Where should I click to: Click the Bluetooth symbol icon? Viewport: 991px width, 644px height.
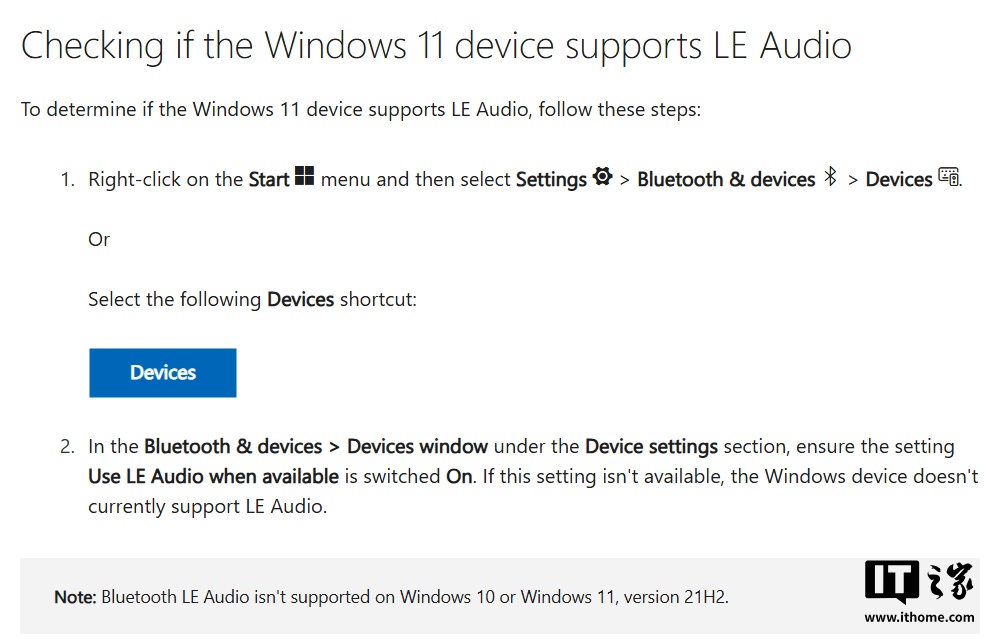click(830, 177)
